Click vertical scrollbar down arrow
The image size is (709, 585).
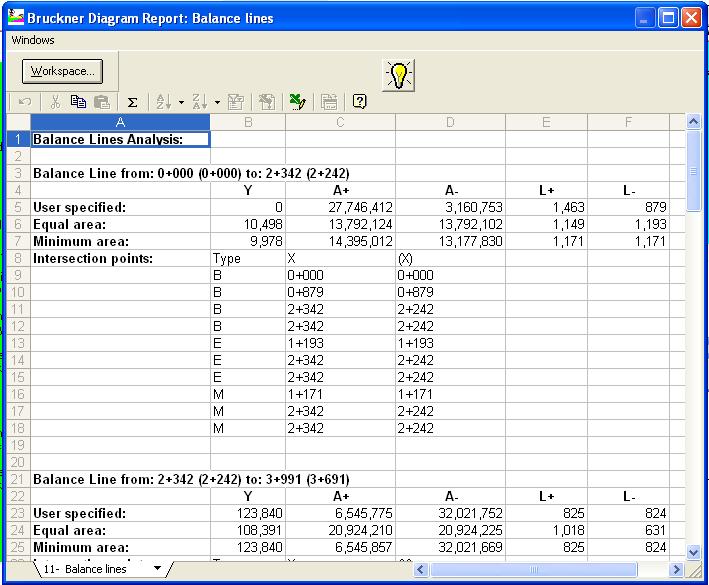pos(694,552)
